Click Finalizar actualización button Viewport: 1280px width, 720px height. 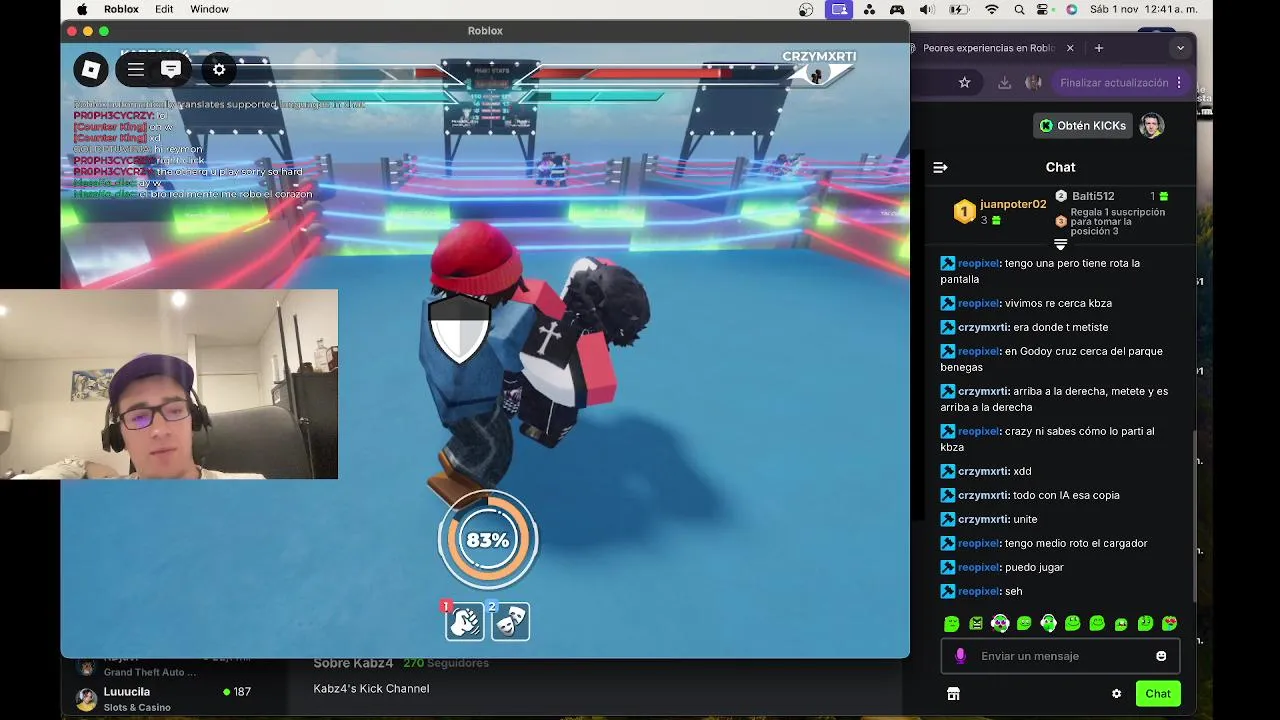(1114, 83)
